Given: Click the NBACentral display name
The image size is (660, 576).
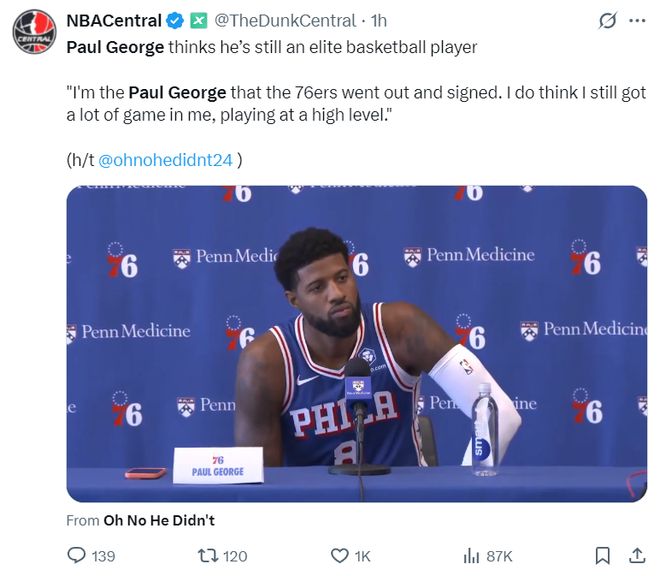Looking at the screenshot, I should (x=113, y=20).
